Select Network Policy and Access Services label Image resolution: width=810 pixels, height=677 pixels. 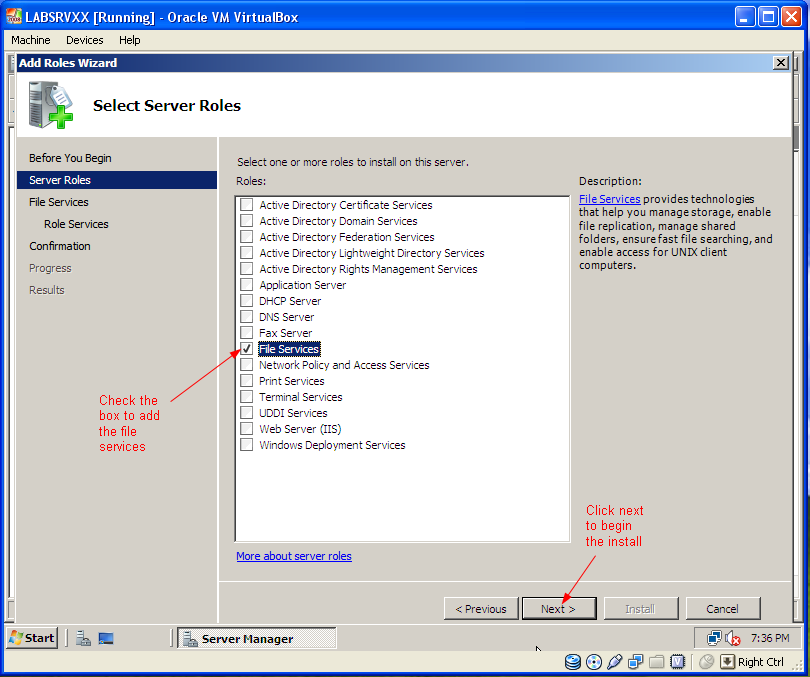(344, 365)
